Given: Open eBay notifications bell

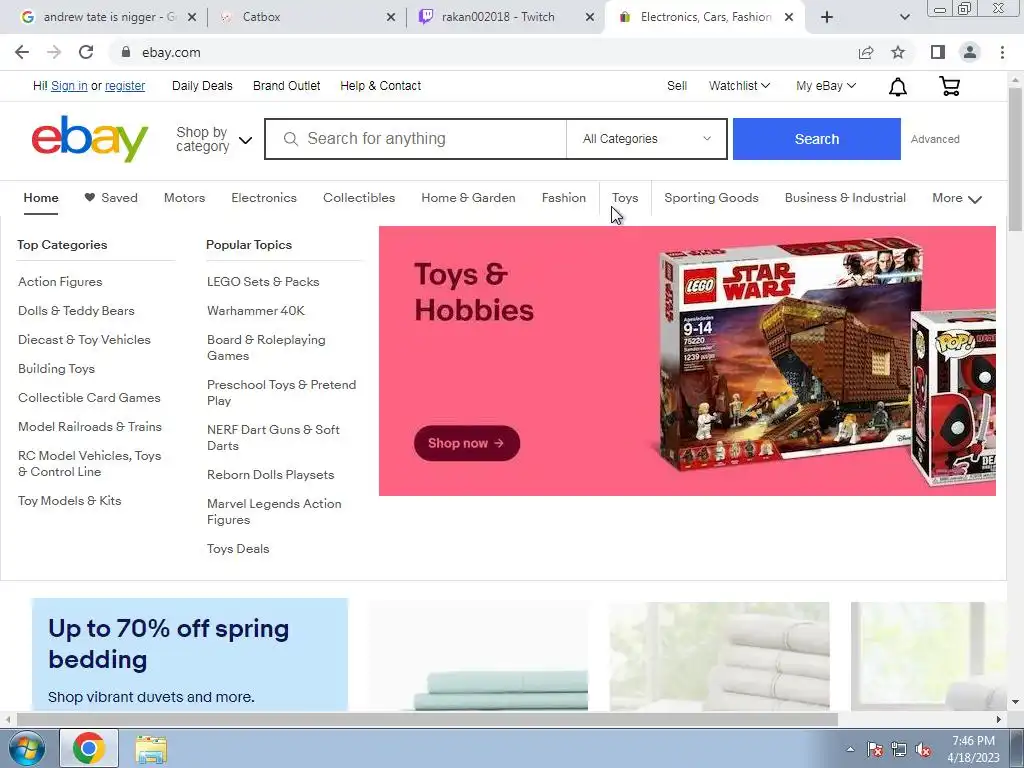Looking at the screenshot, I should pos(898,86).
